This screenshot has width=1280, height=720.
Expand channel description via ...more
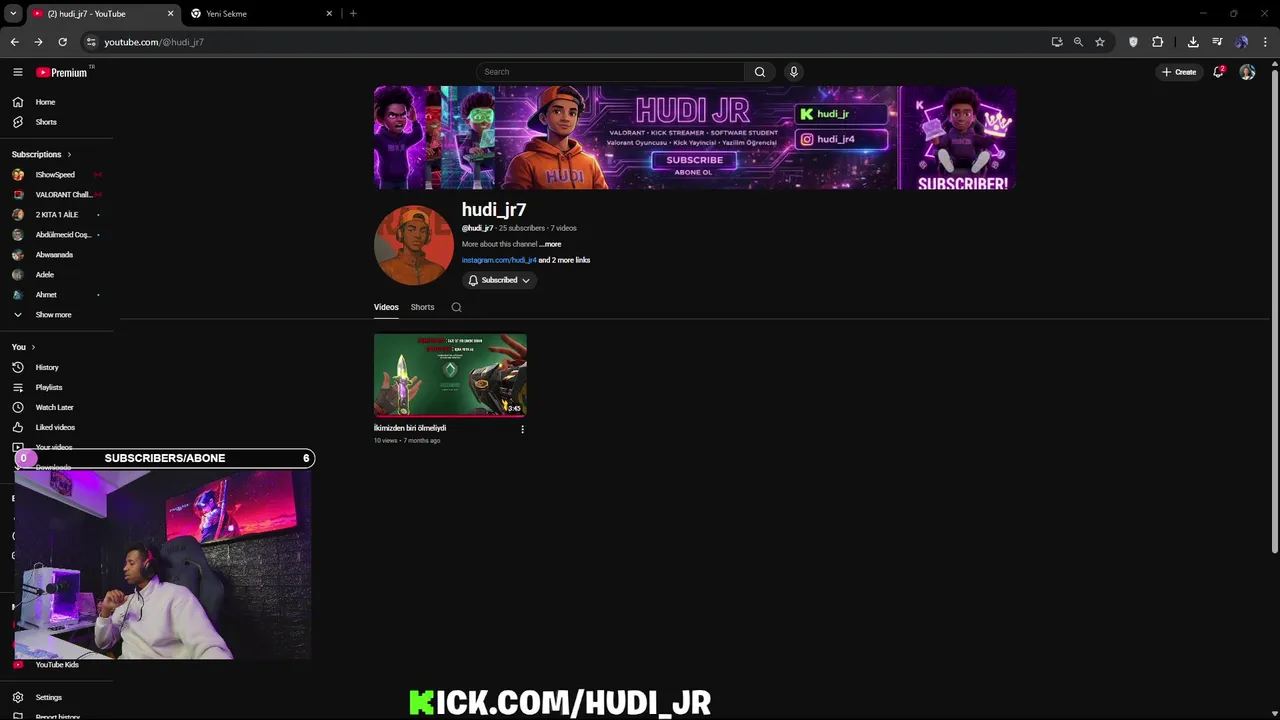550,244
